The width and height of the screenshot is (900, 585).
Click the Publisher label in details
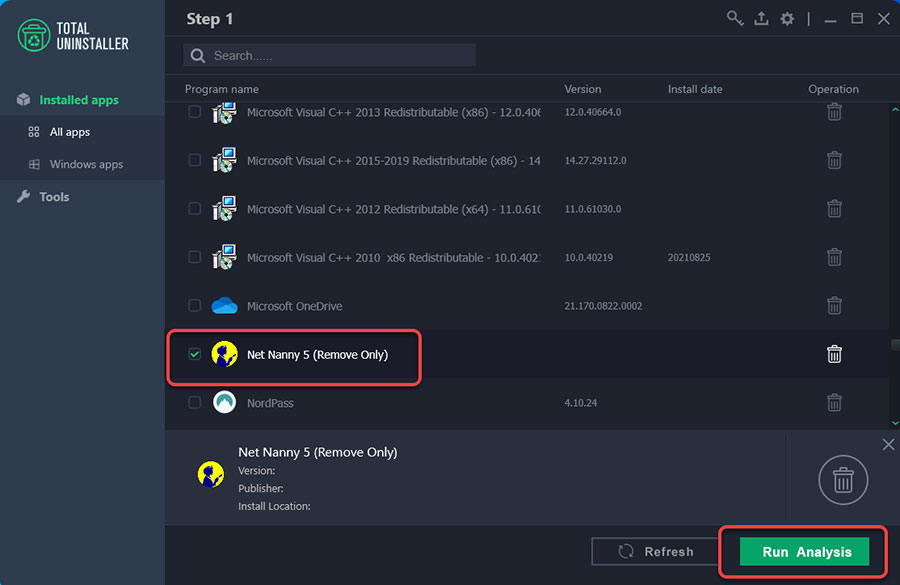point(261,489)
